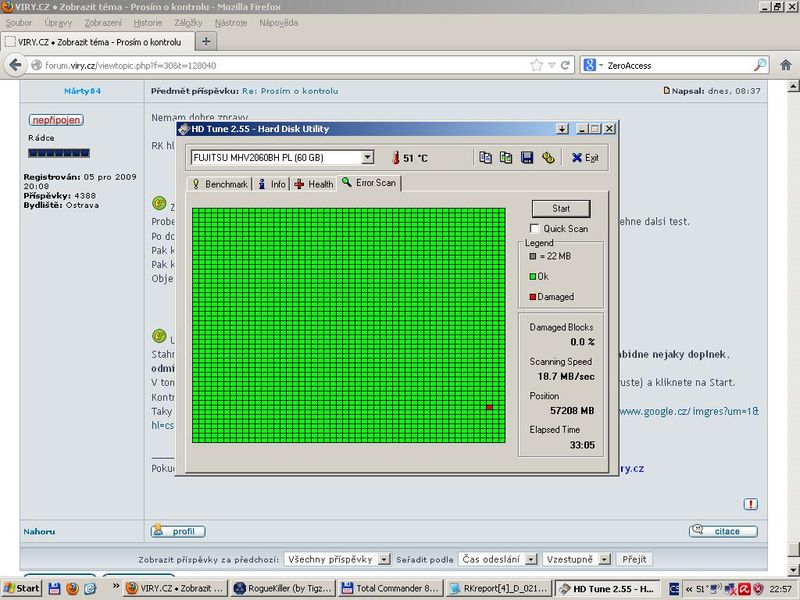Switch to the Health tab
This screenshot has height=600, width=800.
tap(314, 184)
